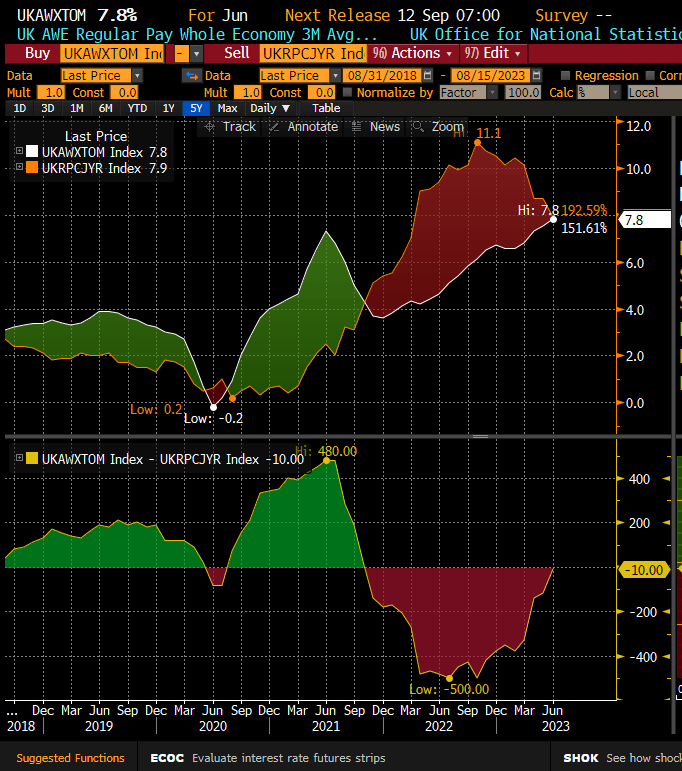Click the chart icon before second Data
This screenshot has width=682, height=771.
coord(191,76)
